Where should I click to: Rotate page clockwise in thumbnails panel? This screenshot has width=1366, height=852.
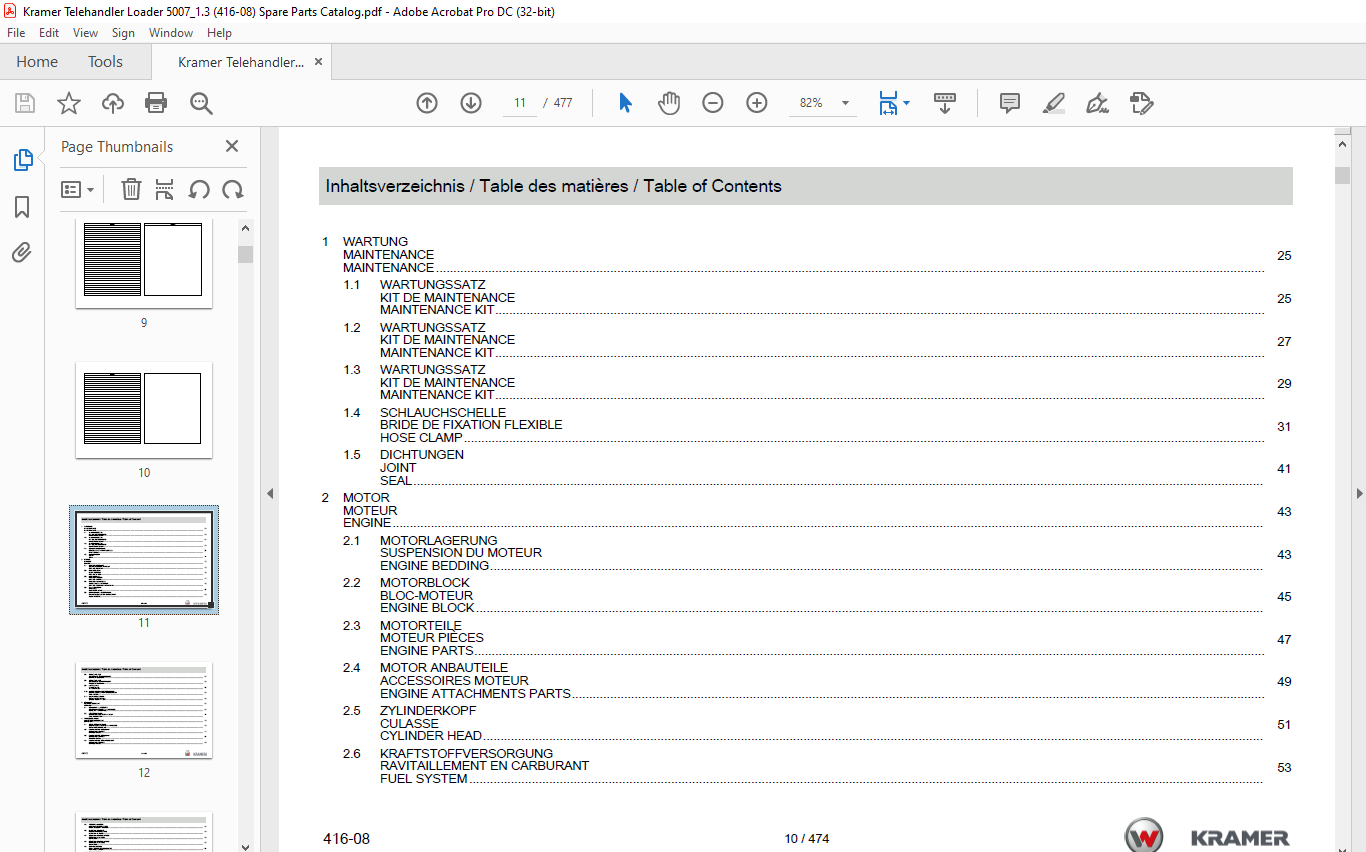pyautogui.click(x=233, y=189)
